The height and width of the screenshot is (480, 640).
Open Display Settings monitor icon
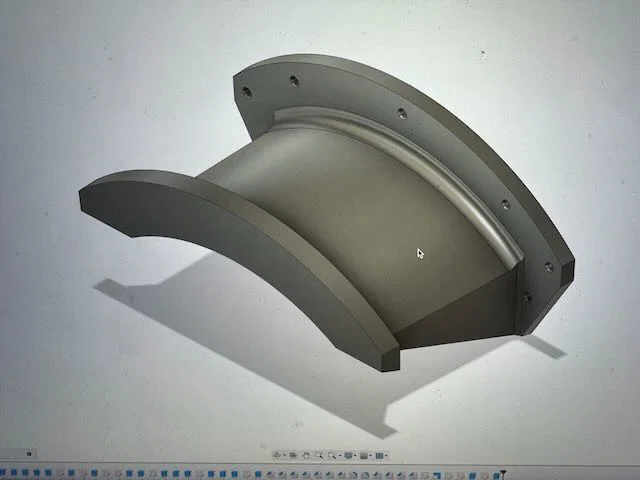tap(348, 455)
